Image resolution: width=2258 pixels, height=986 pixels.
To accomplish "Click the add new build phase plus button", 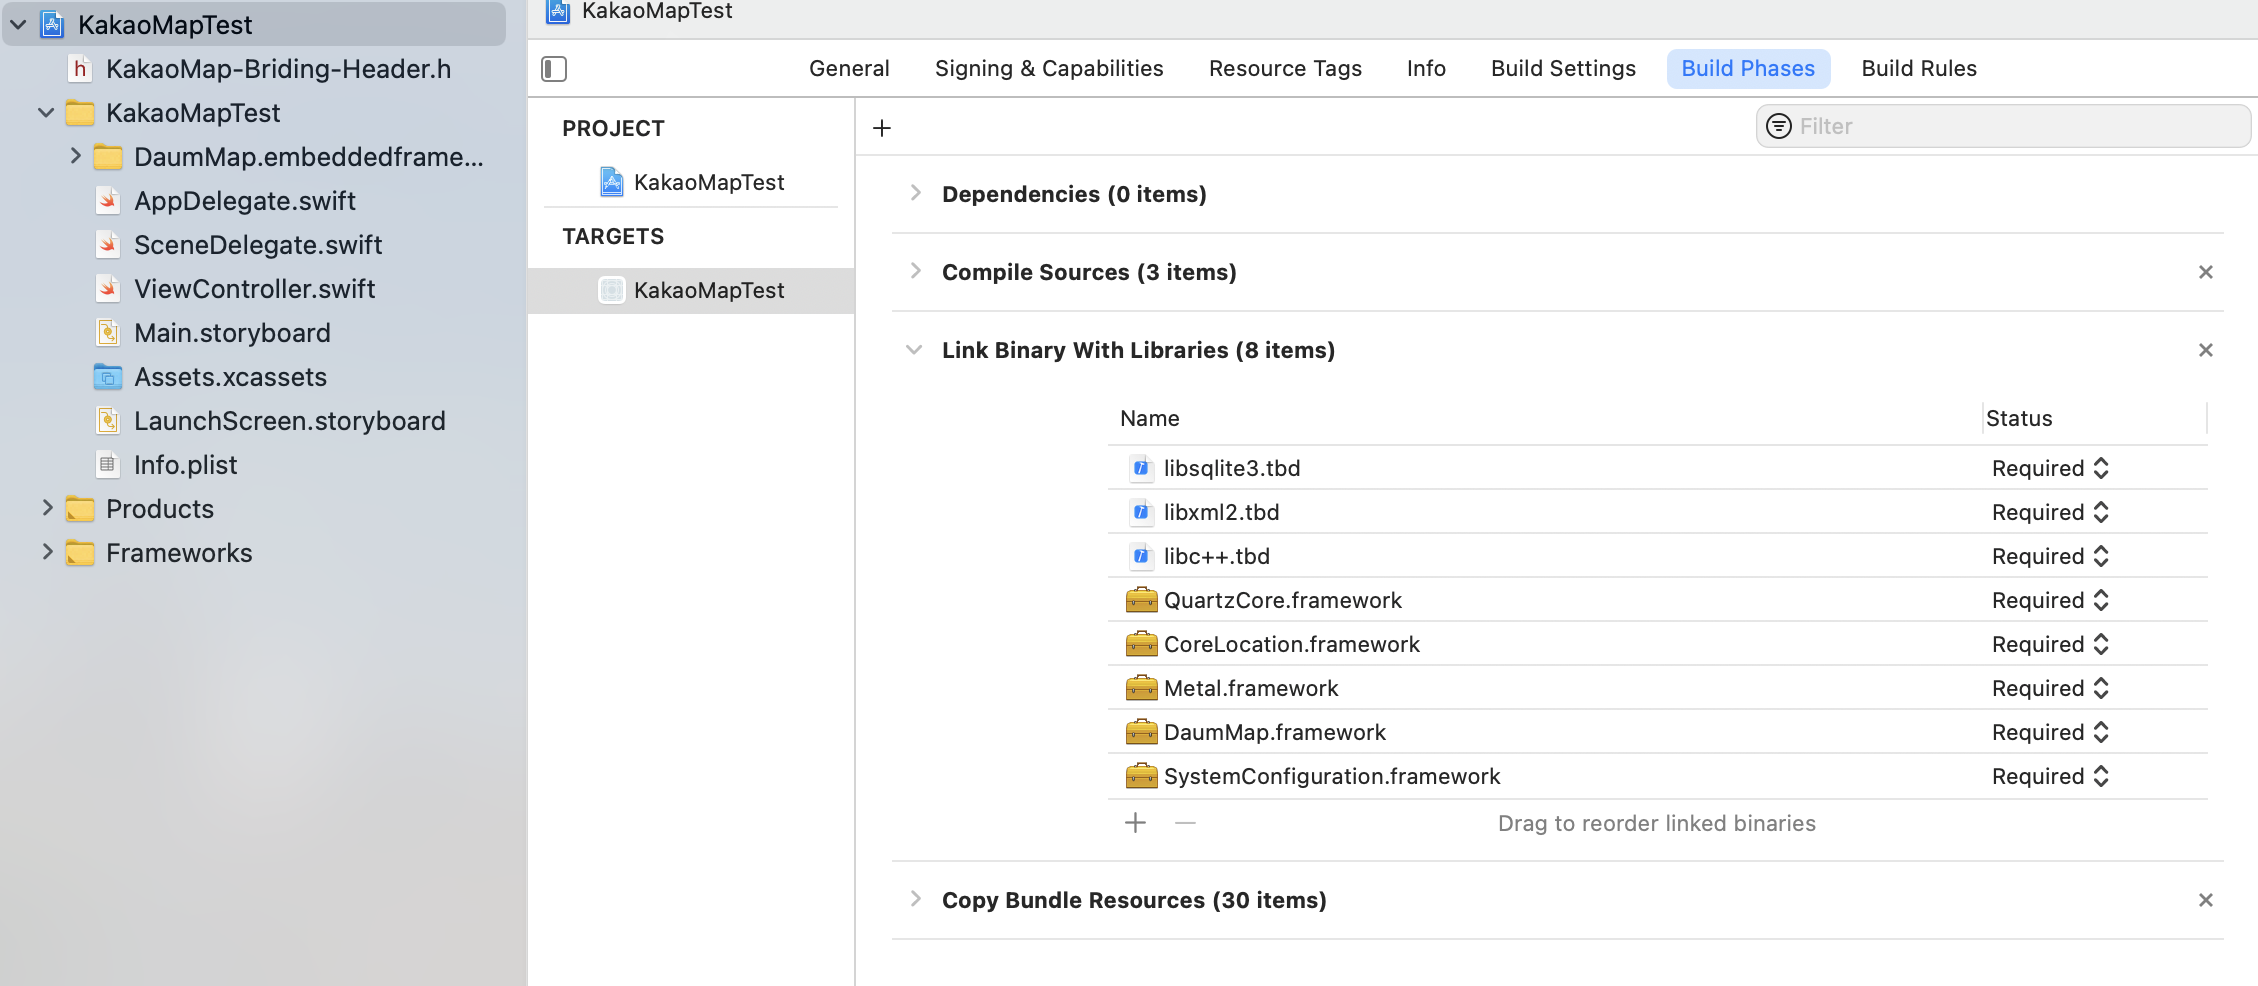I will click(882, 128).
